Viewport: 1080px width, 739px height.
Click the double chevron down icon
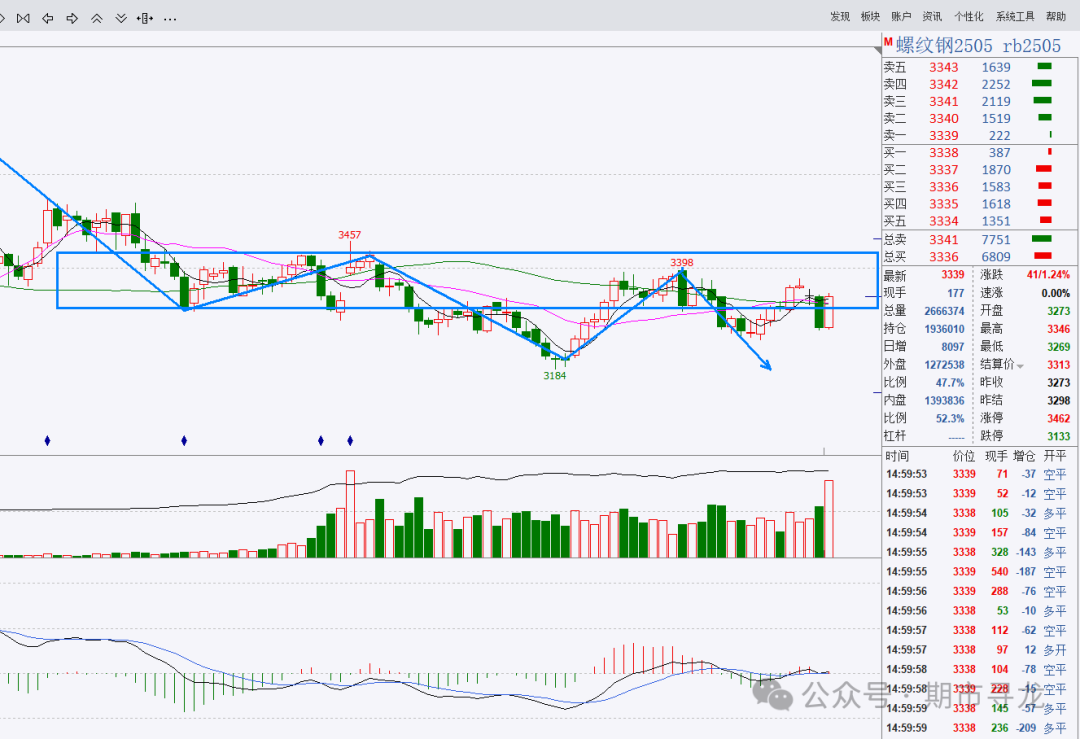click(121, 19)
